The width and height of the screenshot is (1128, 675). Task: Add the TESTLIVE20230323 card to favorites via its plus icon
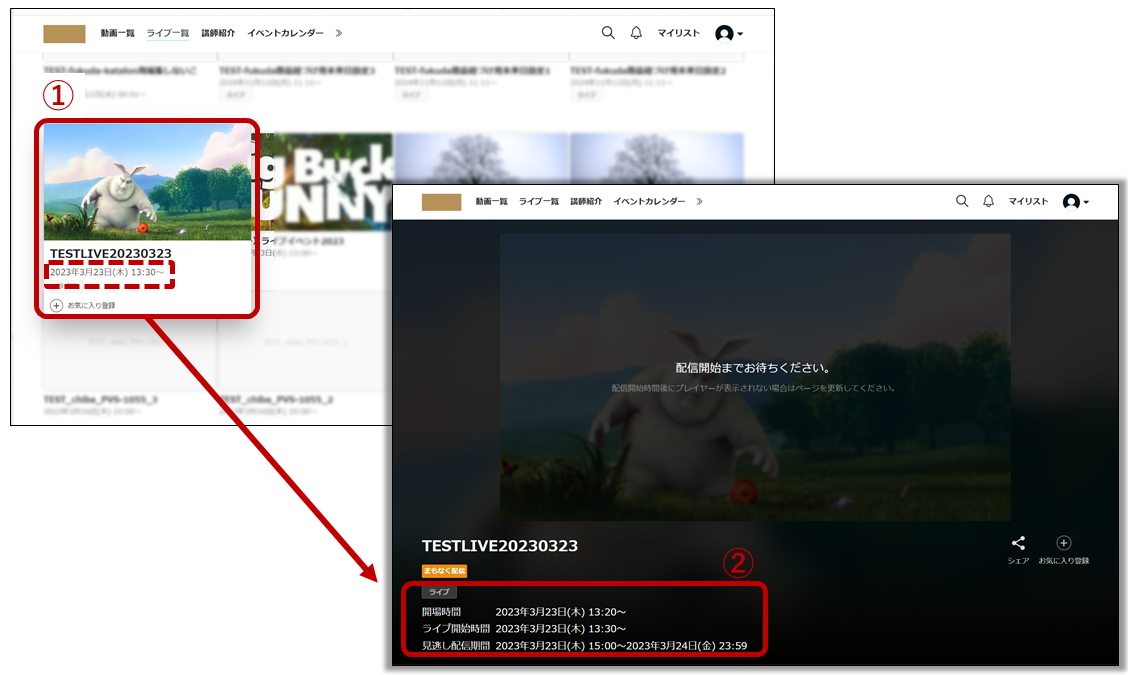click(56, 305)
